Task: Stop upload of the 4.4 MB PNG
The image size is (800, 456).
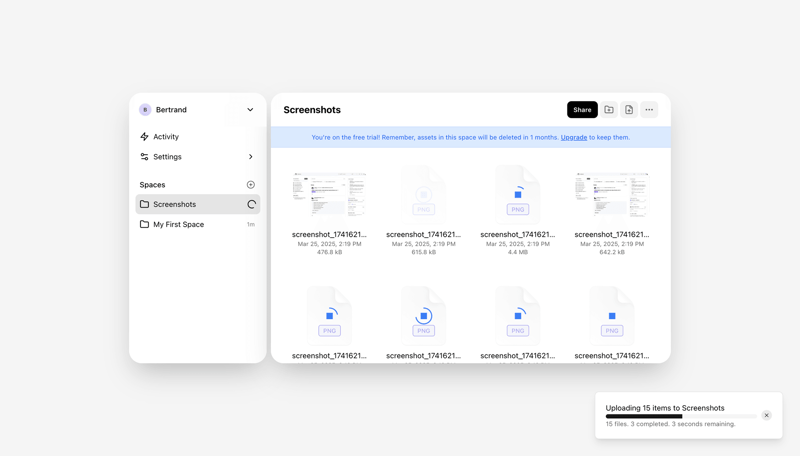Action: 518,194
